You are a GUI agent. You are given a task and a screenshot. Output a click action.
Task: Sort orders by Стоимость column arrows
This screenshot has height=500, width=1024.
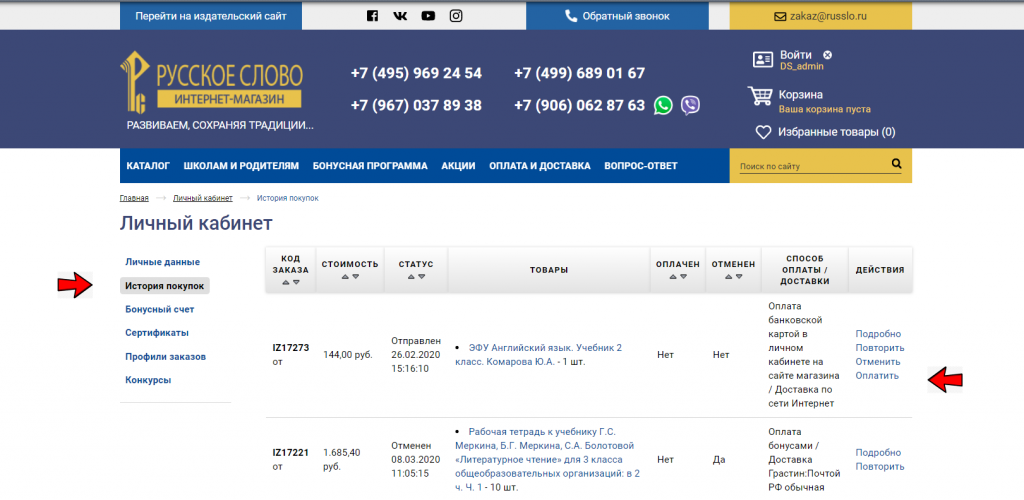pos(349,278)
